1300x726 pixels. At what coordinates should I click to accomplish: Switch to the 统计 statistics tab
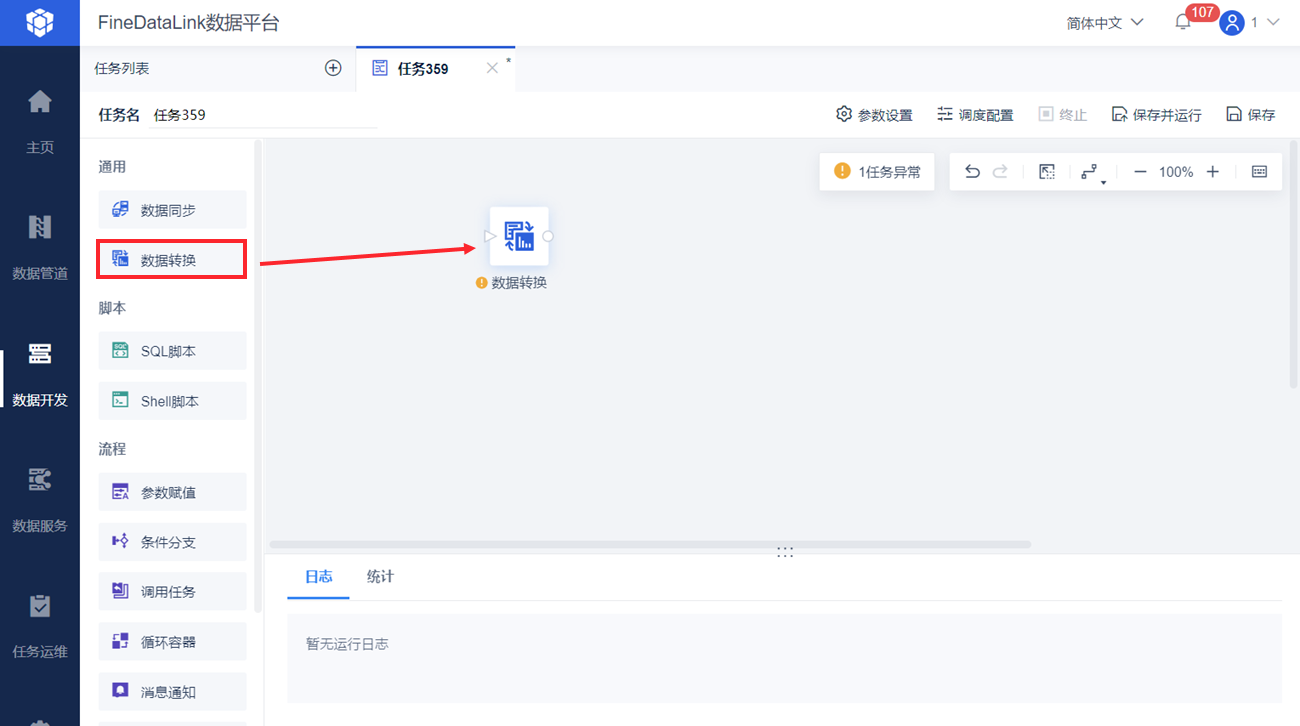(380, 576)
